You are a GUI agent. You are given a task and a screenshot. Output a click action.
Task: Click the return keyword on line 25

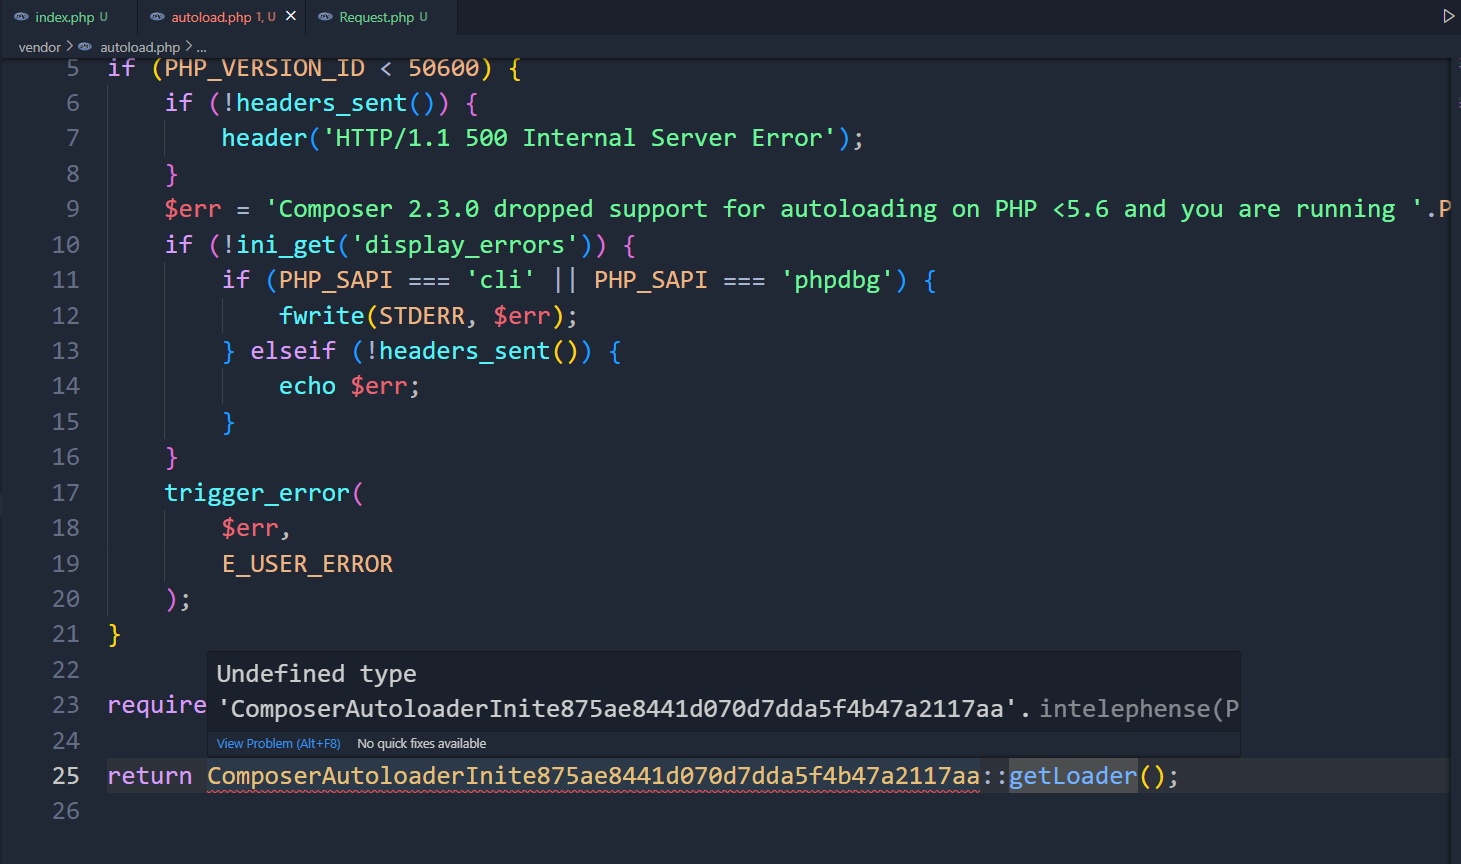click(x=150, y=776)
